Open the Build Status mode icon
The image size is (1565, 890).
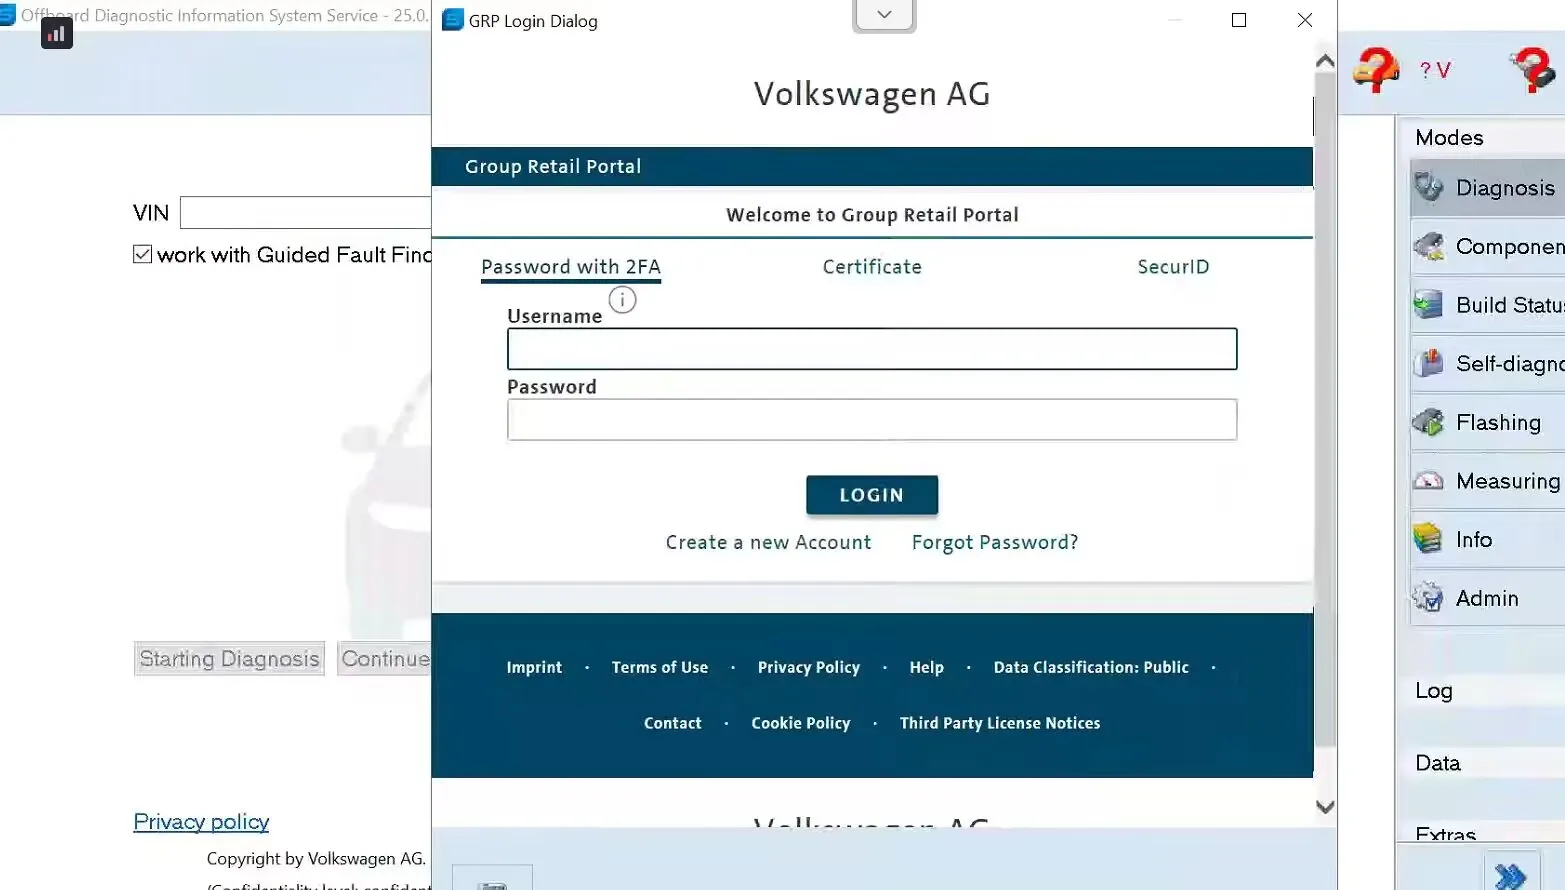tap(1429, 304)
